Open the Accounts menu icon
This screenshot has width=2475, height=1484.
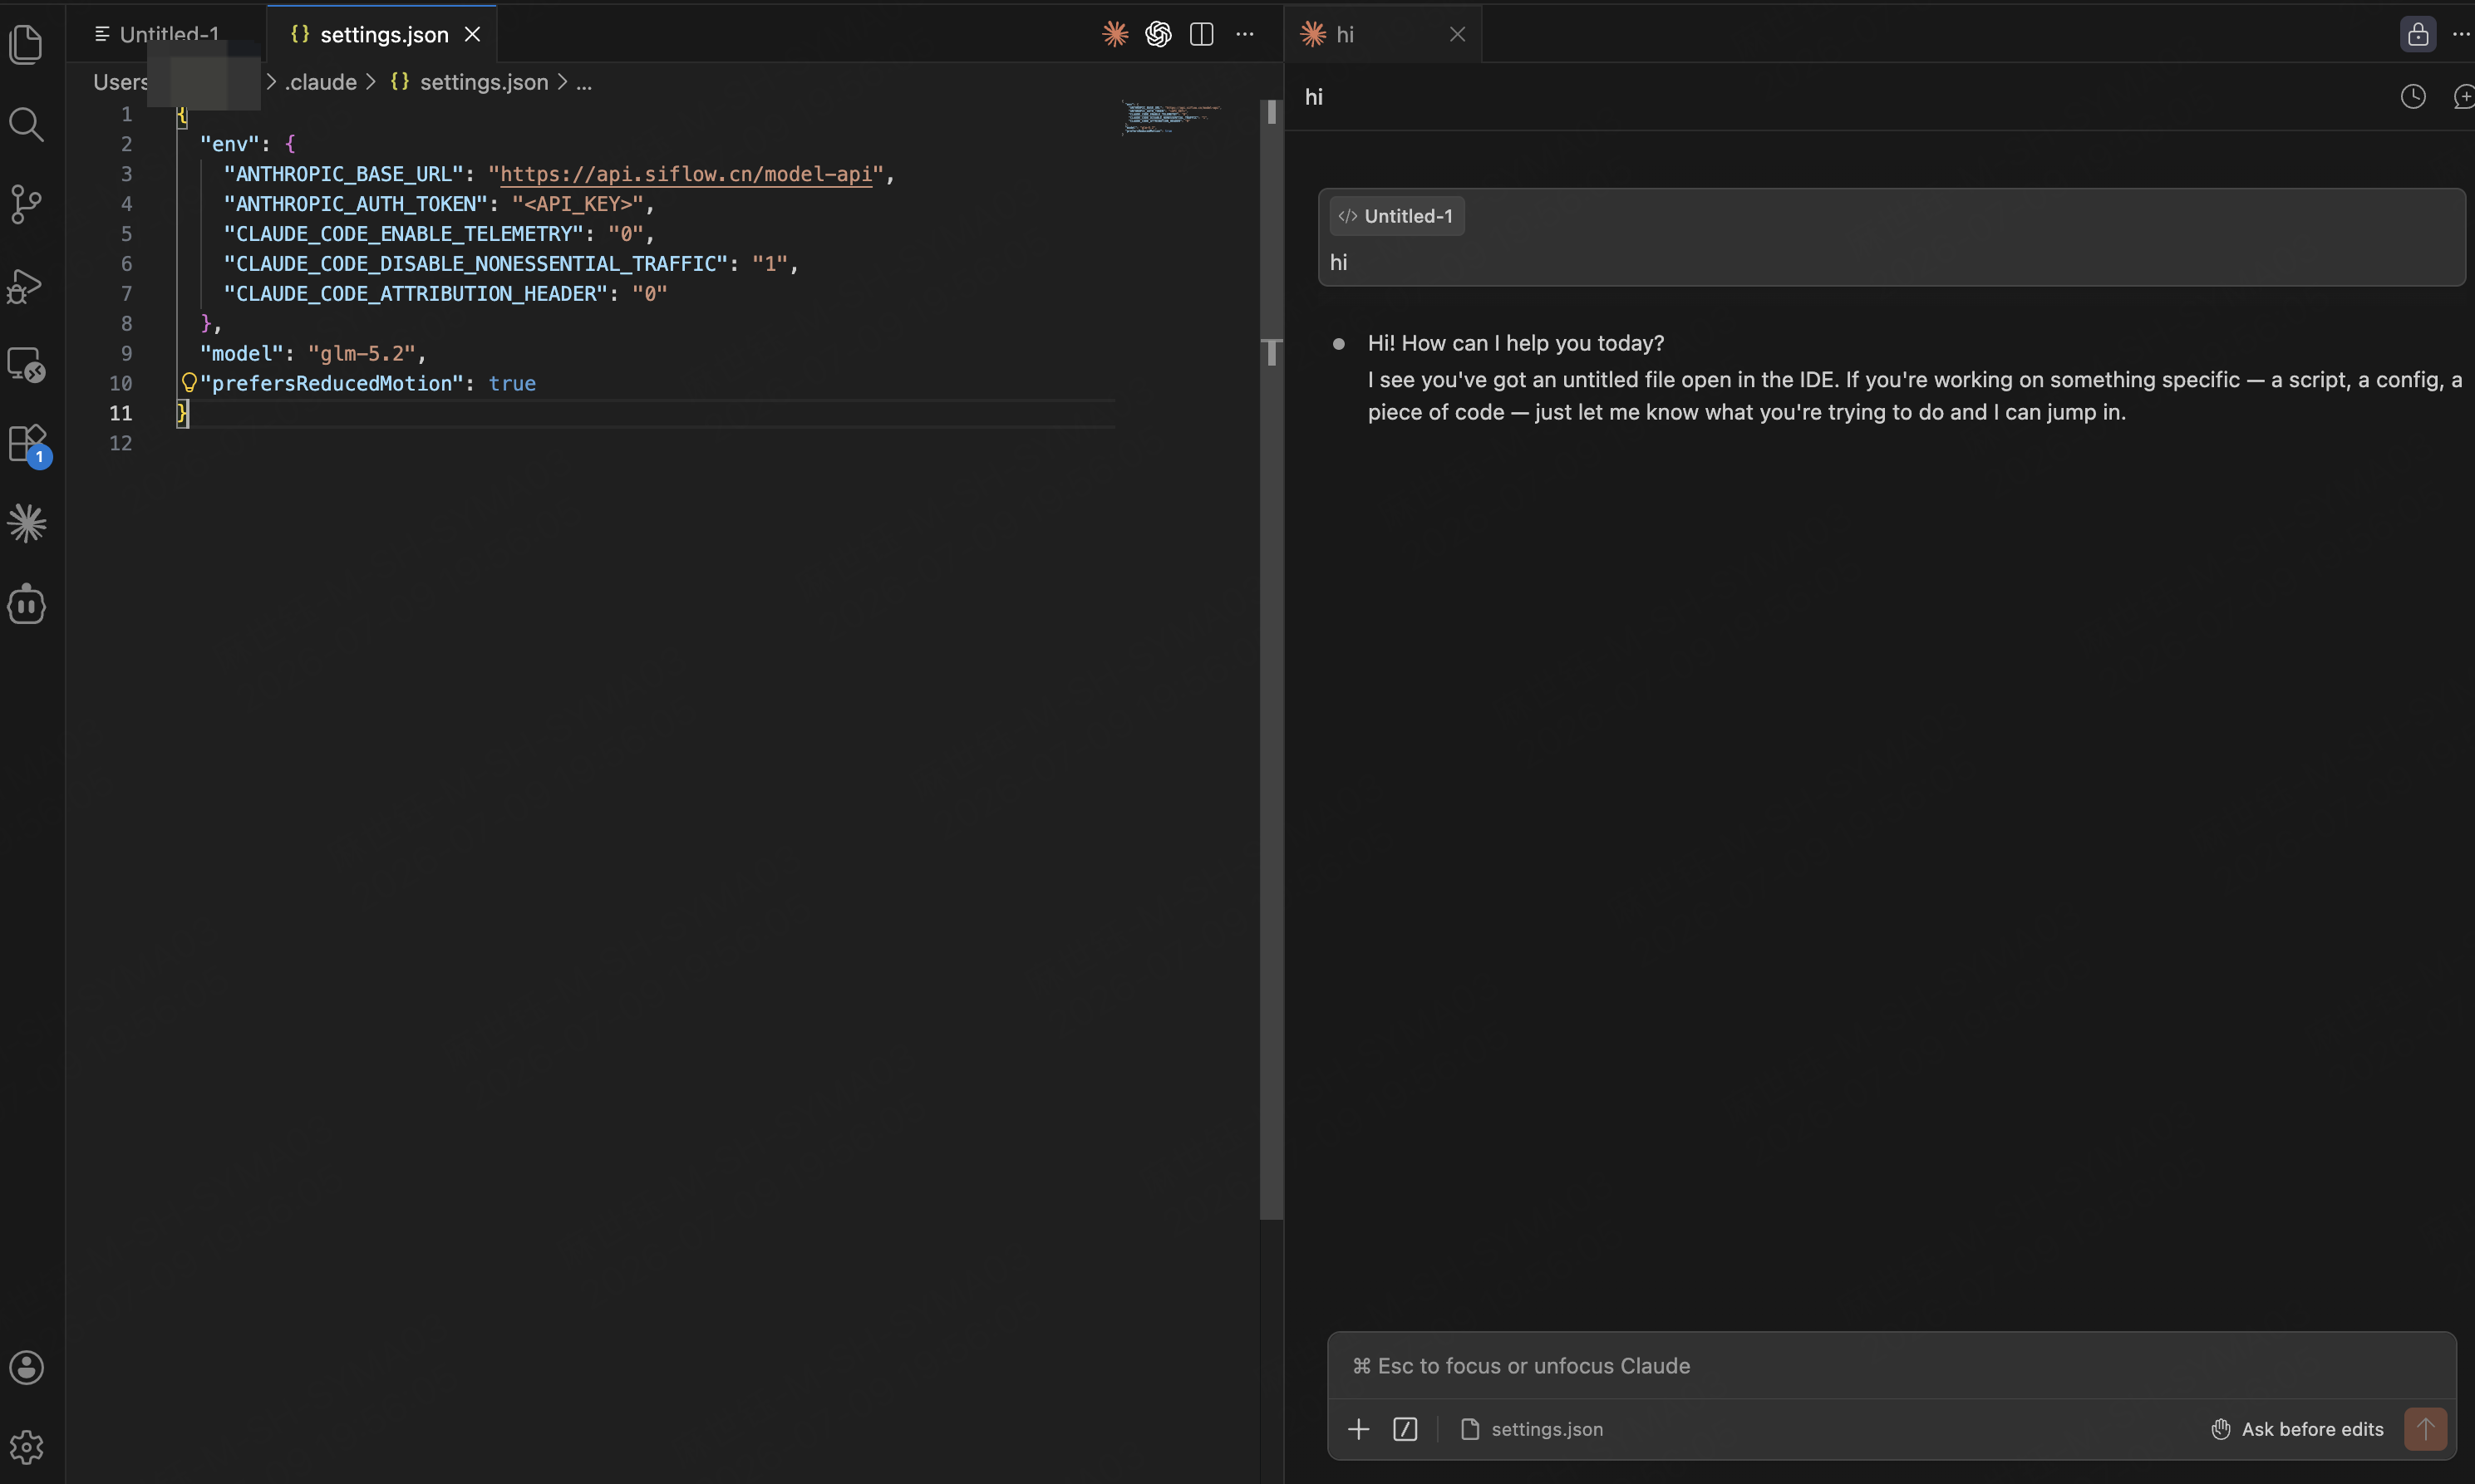click(26, 1367)
